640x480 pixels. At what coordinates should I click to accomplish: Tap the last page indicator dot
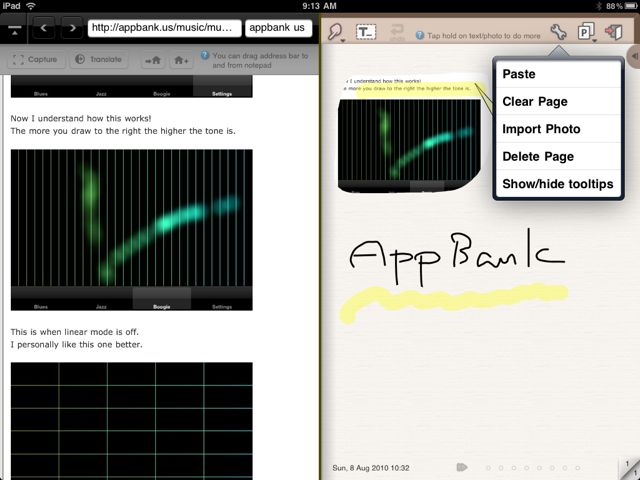click(578, 468)
